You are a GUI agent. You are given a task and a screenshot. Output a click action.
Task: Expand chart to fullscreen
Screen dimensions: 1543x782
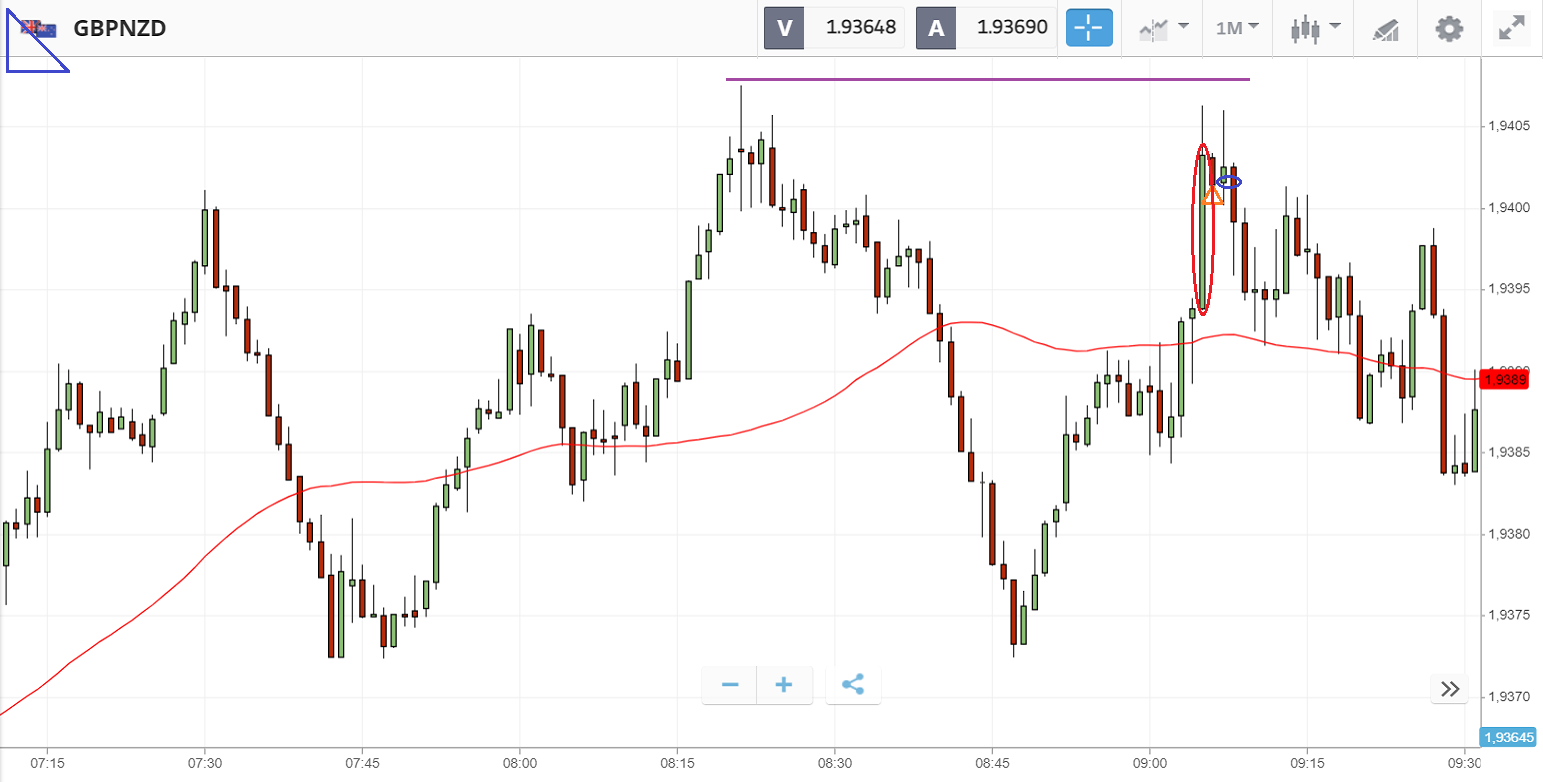(1511, 28)
